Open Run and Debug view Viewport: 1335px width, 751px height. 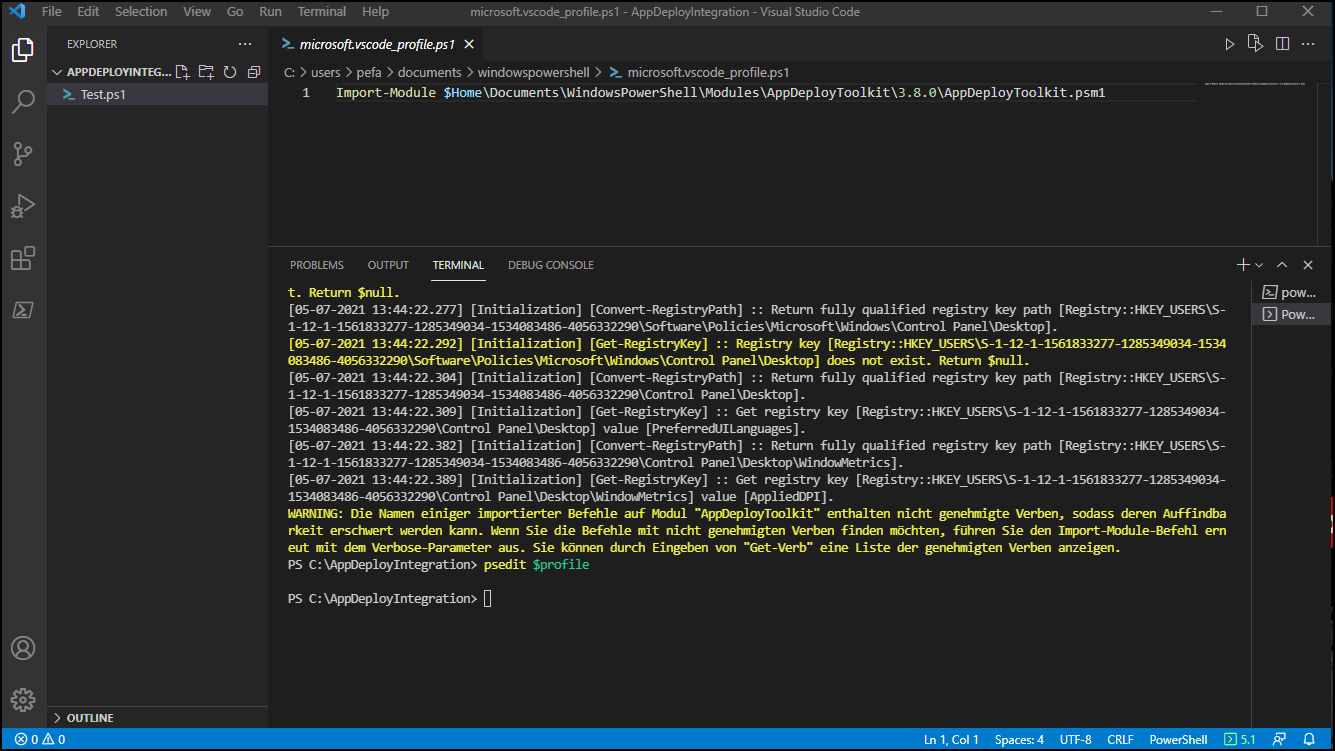point(23,206)
